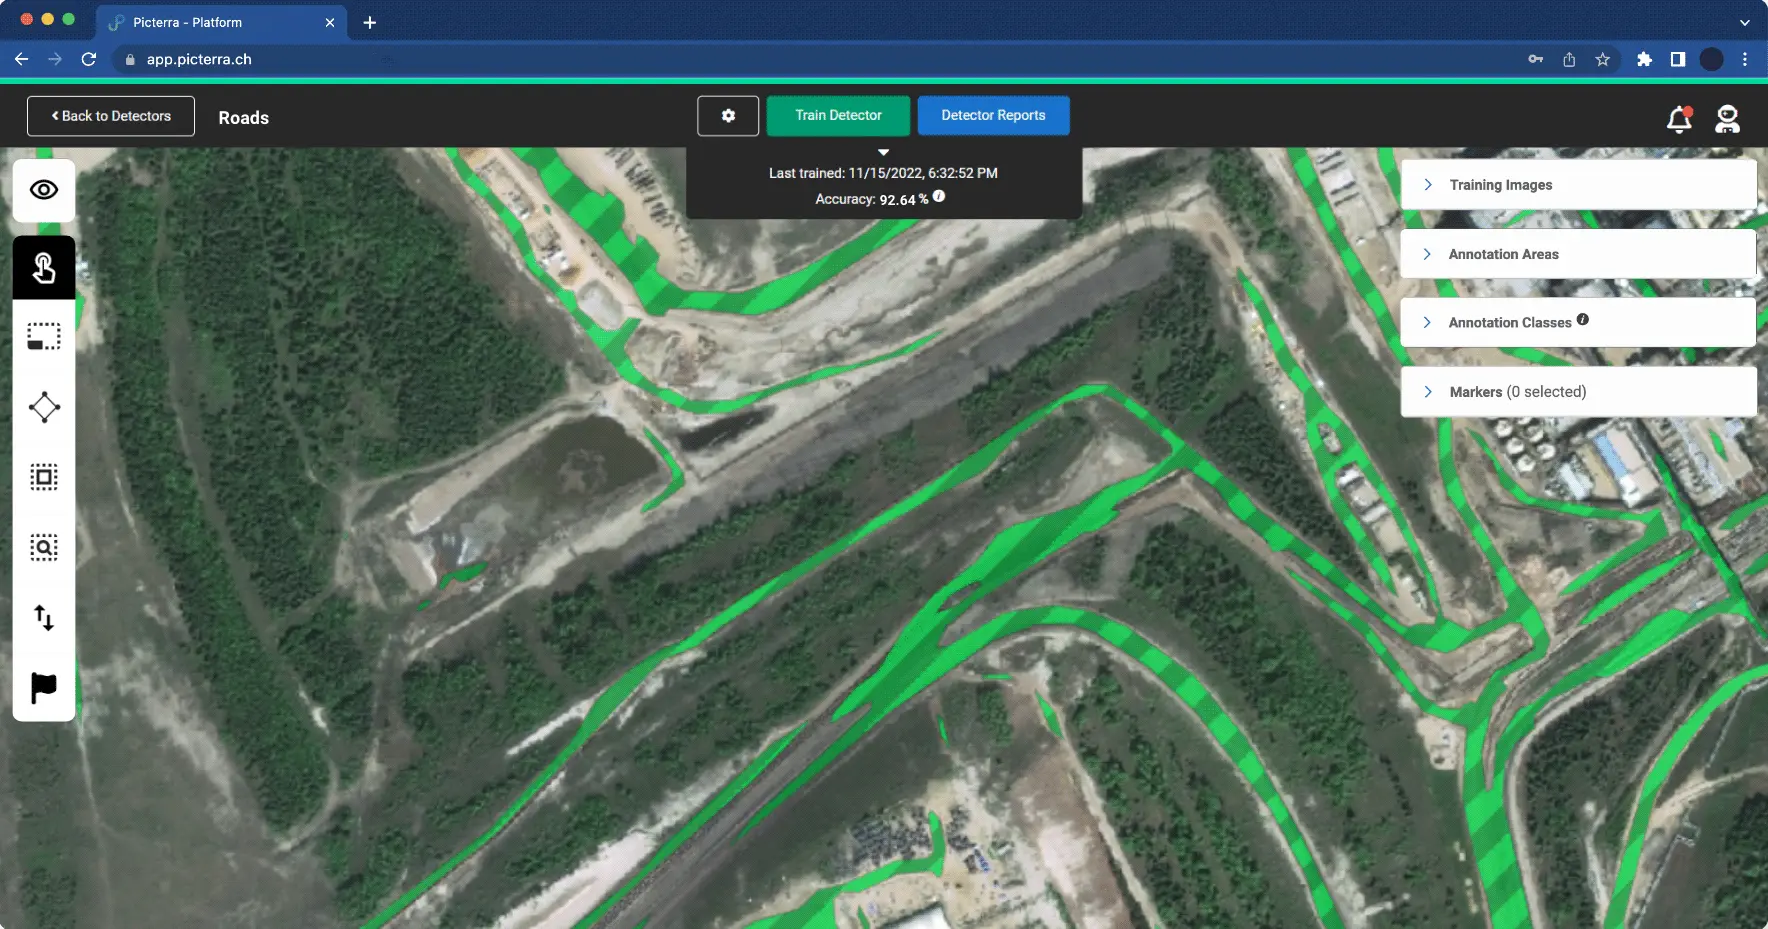Click browser forward arrow
The image size is (1768, 929).
click(55, 59)
